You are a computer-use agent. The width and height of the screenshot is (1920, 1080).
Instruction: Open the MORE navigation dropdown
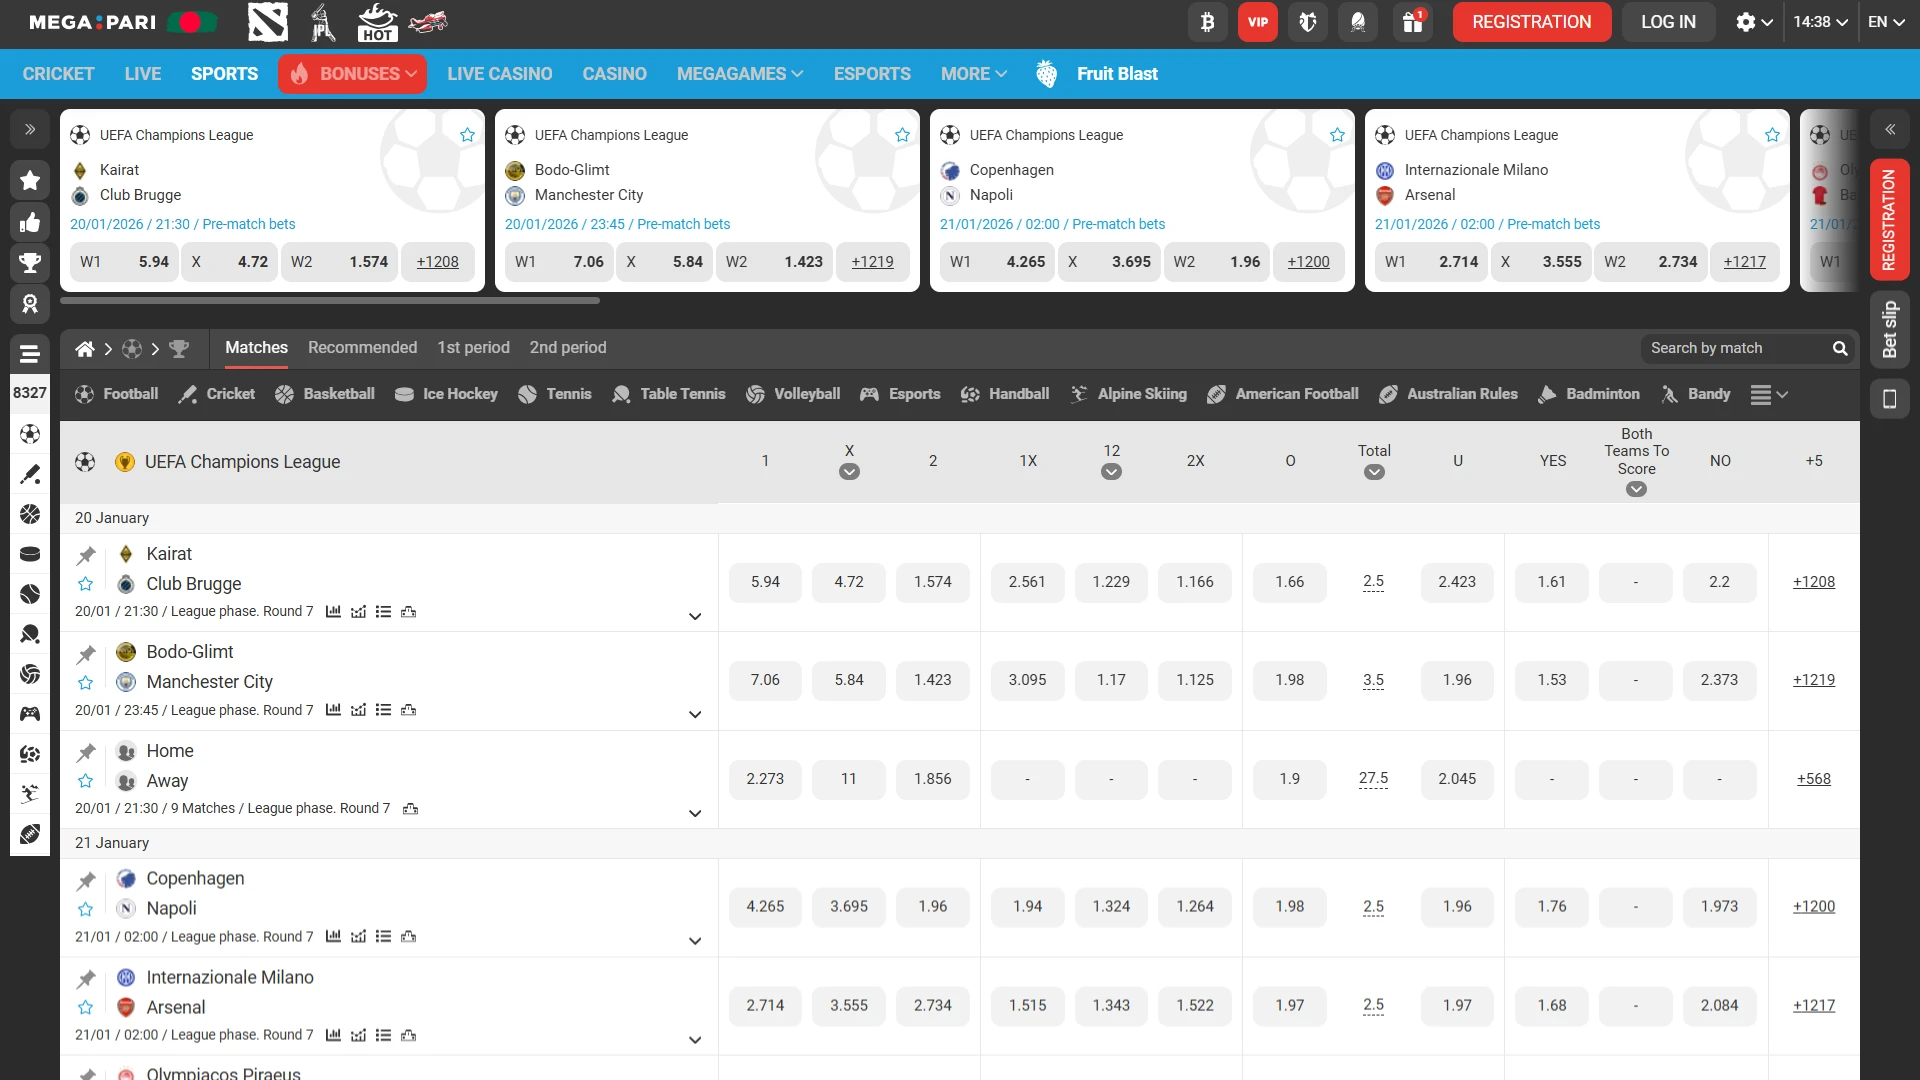(973, 73)
